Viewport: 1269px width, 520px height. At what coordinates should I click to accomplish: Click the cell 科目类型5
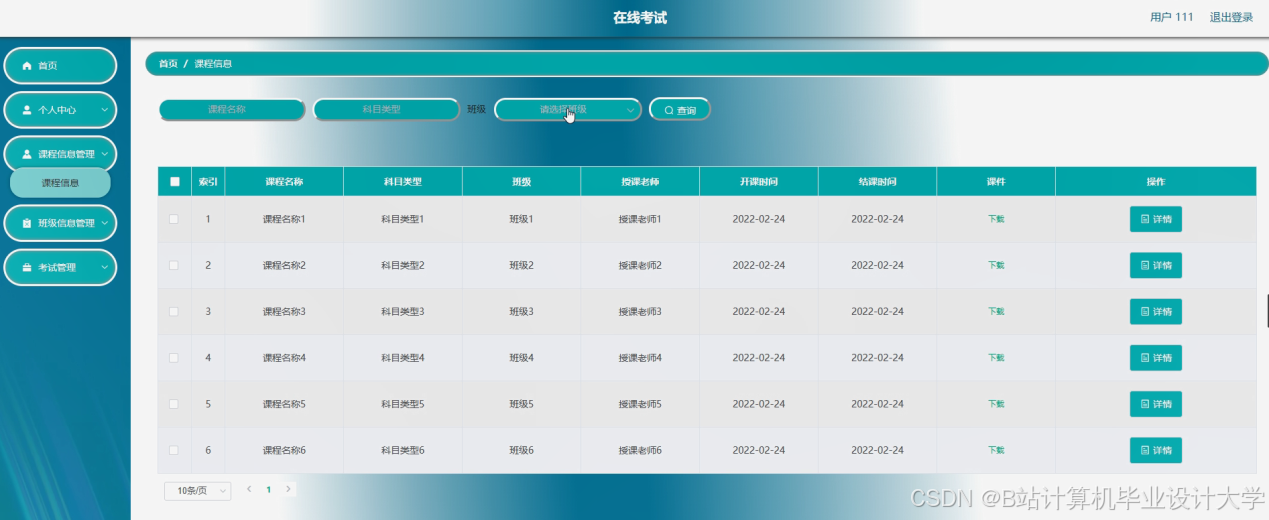click(403, 404)
